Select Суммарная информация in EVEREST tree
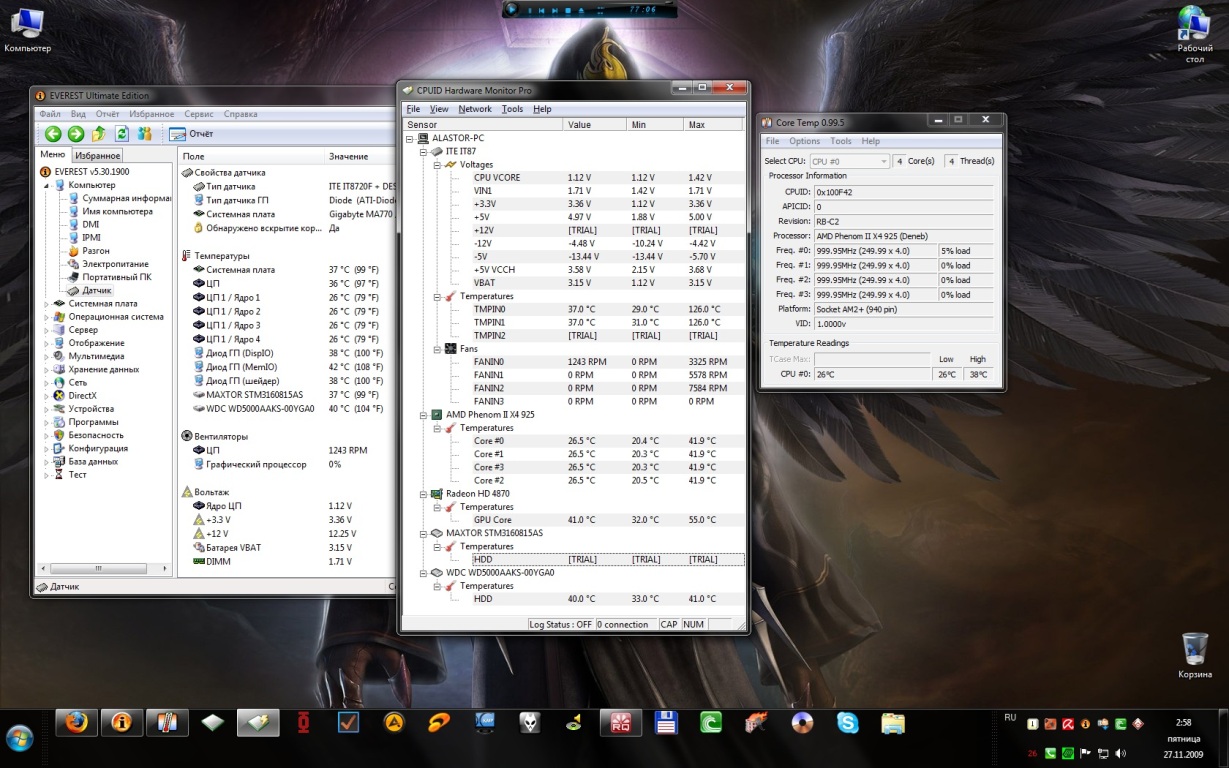This screenshot has width=1229, height=768. pos(119,198)
